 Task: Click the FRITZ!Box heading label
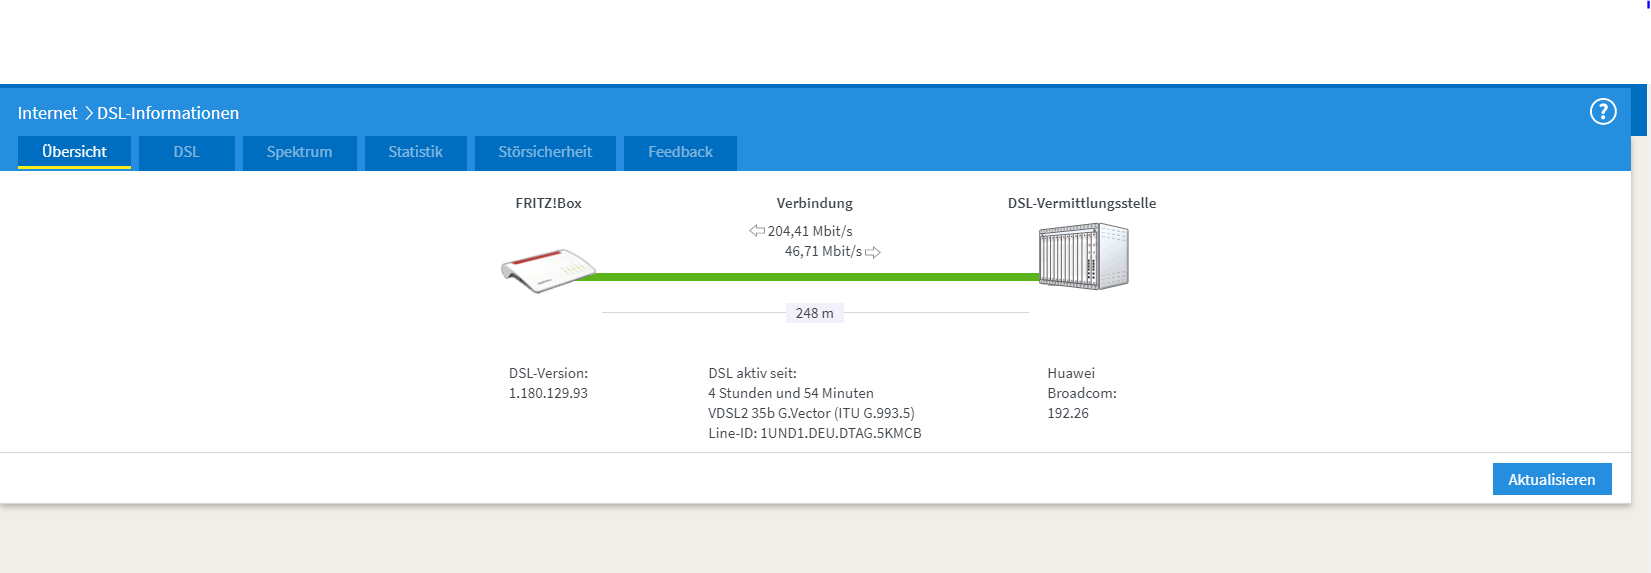[x=548, y=203]
